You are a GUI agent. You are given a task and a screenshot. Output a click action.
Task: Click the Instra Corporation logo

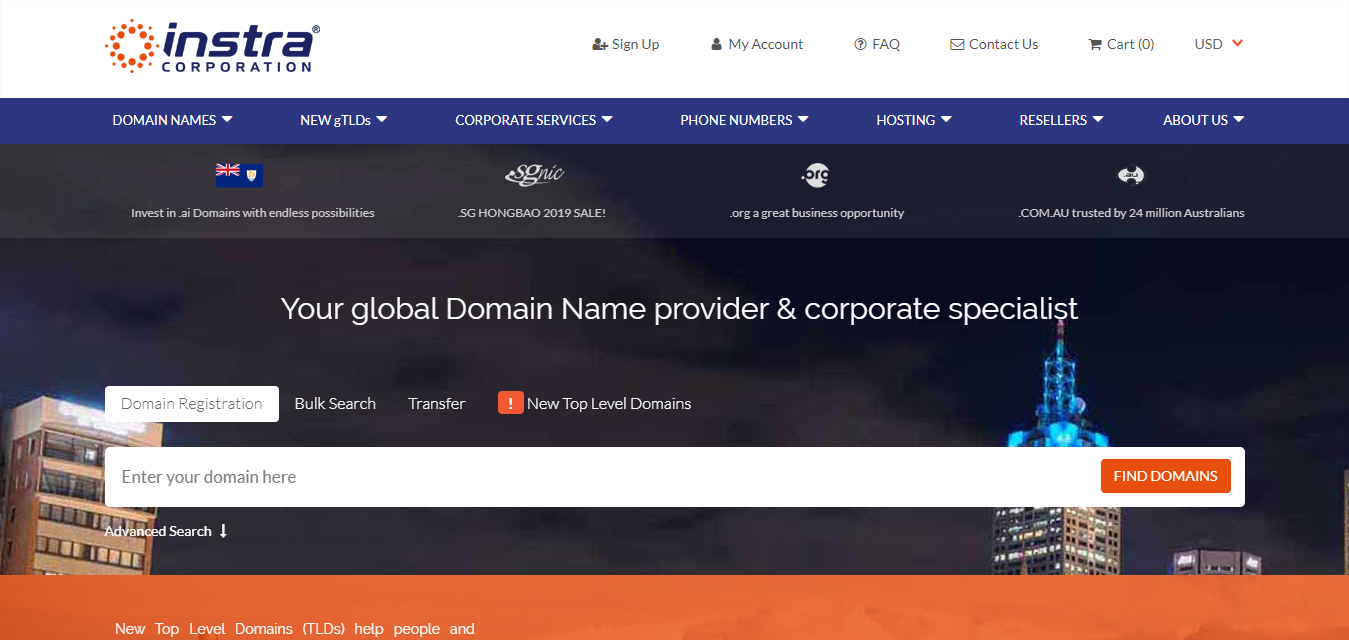pos(212,46)
